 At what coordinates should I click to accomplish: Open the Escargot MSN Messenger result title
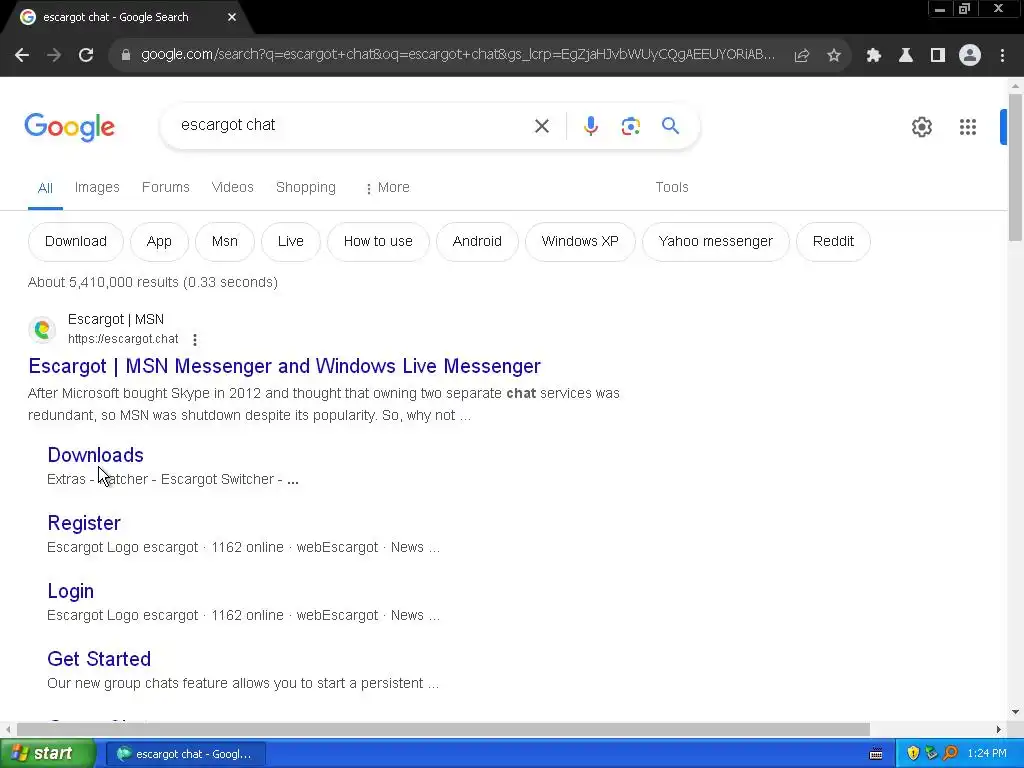tap(285, 366)
